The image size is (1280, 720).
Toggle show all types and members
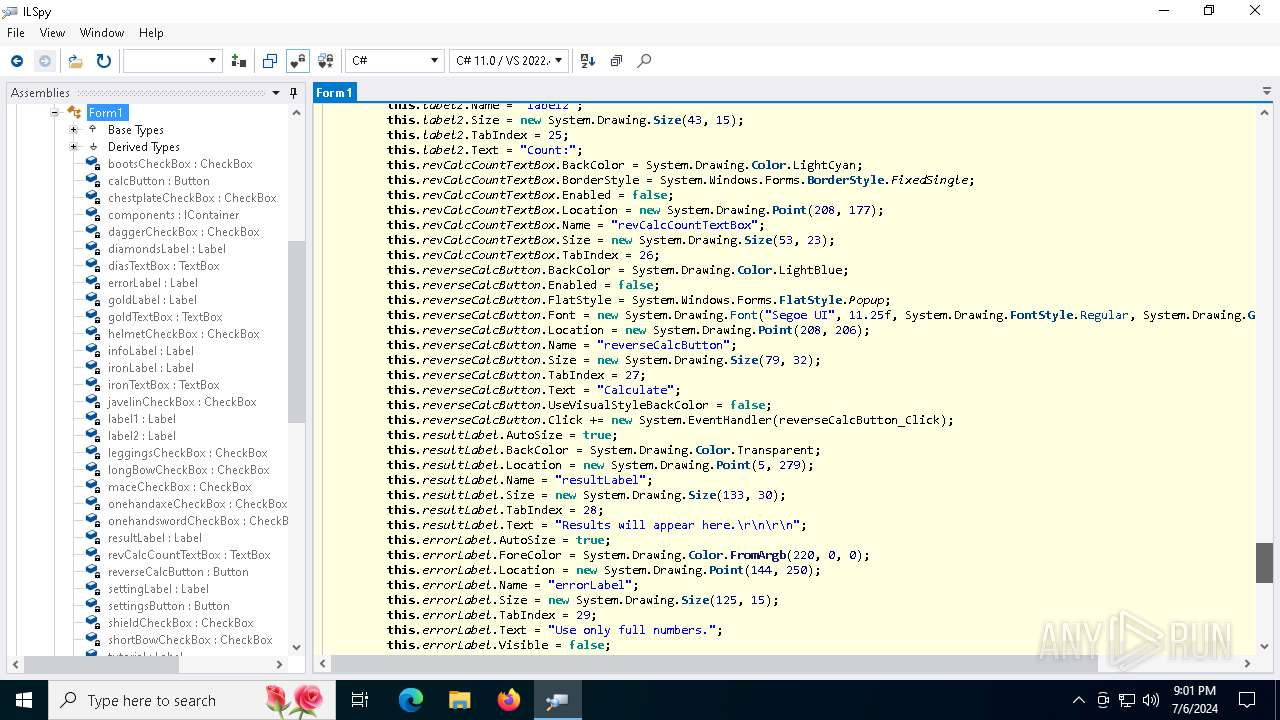[x=325, y=61]
